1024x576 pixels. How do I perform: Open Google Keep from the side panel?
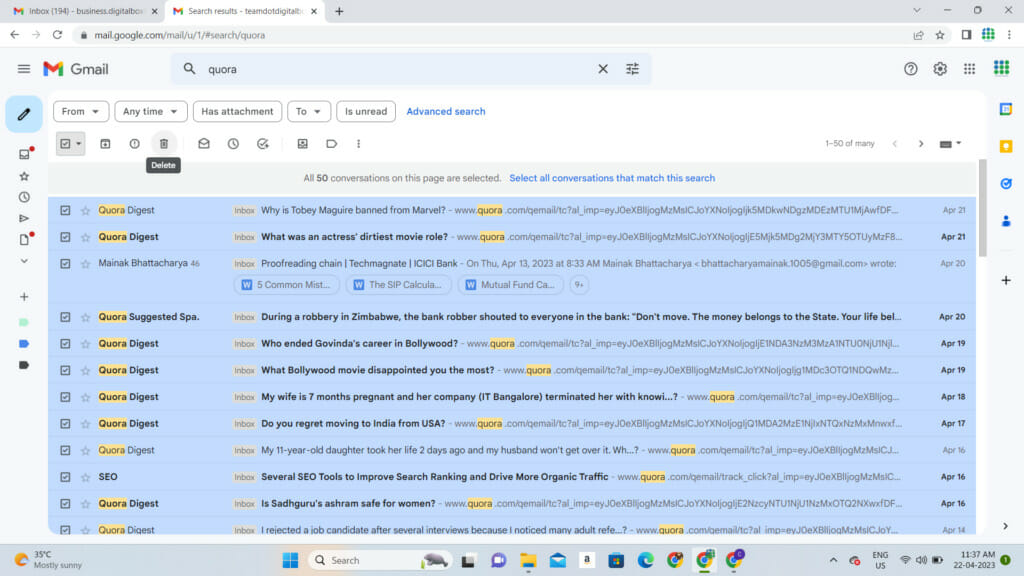coord(1007,148)
